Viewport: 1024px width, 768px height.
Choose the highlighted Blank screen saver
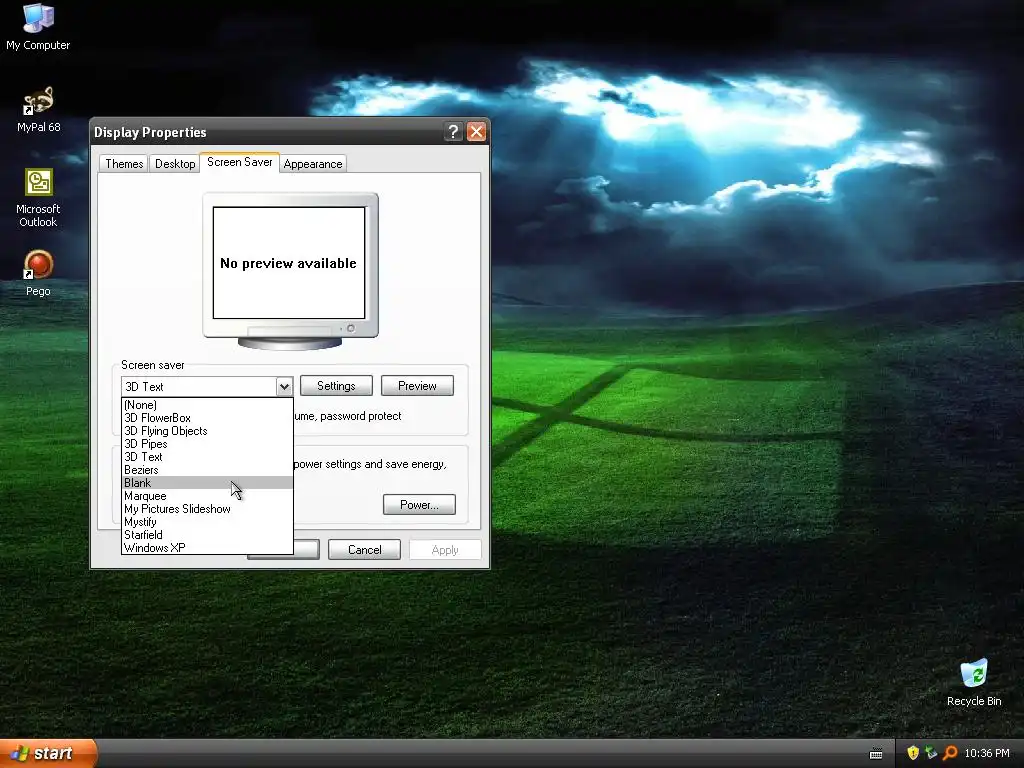tap(207, 483)
